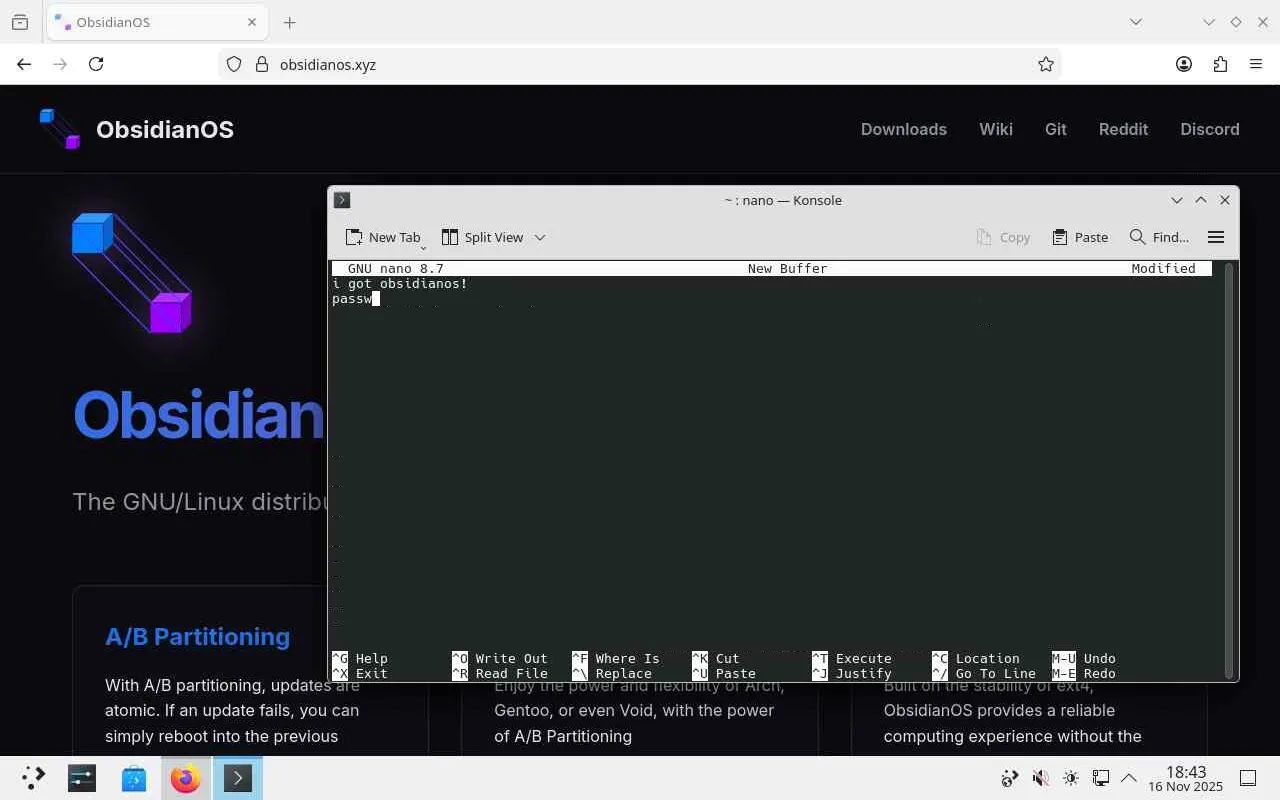Click the Konsole window menu icon in titlebar

coord(342,200)
